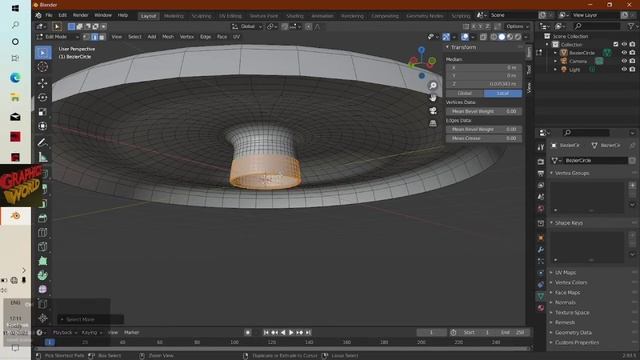Image resolution: width=640 pixels, height=360 pixels.
Task: Switch to vertex select mode
Action: pyautogui.click(x=87, y=37)
